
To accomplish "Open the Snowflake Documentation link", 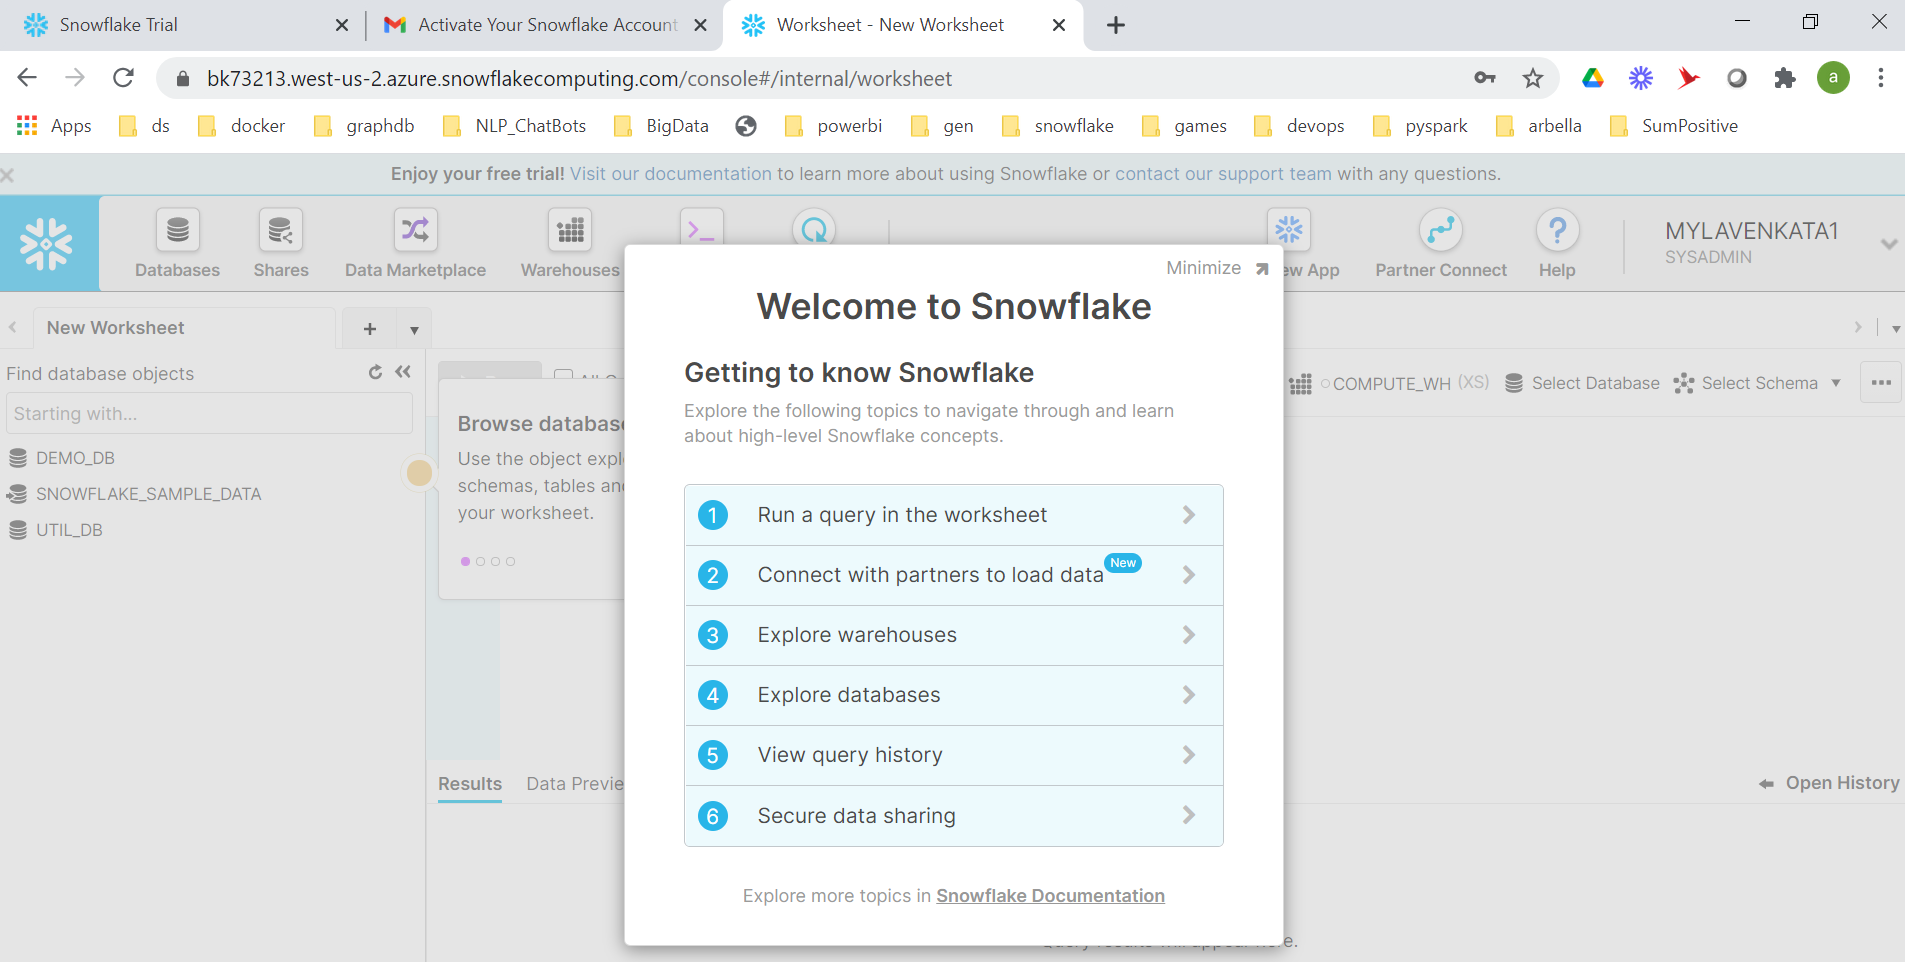I will tap(1050, 896).
